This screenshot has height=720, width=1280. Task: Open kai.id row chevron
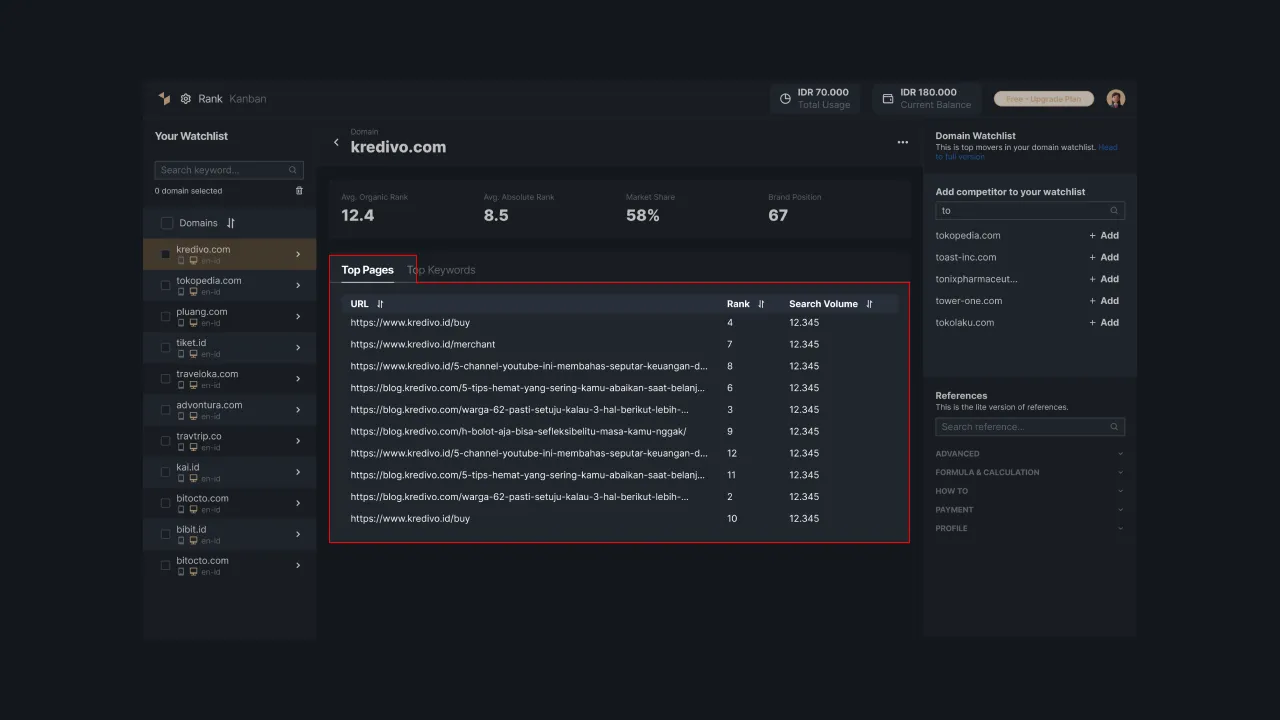298,471
